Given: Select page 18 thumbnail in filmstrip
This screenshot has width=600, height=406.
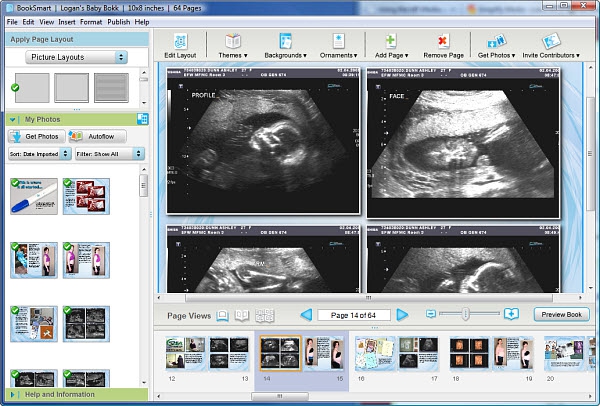Looking at the screenshot, I should coord(469,354).
